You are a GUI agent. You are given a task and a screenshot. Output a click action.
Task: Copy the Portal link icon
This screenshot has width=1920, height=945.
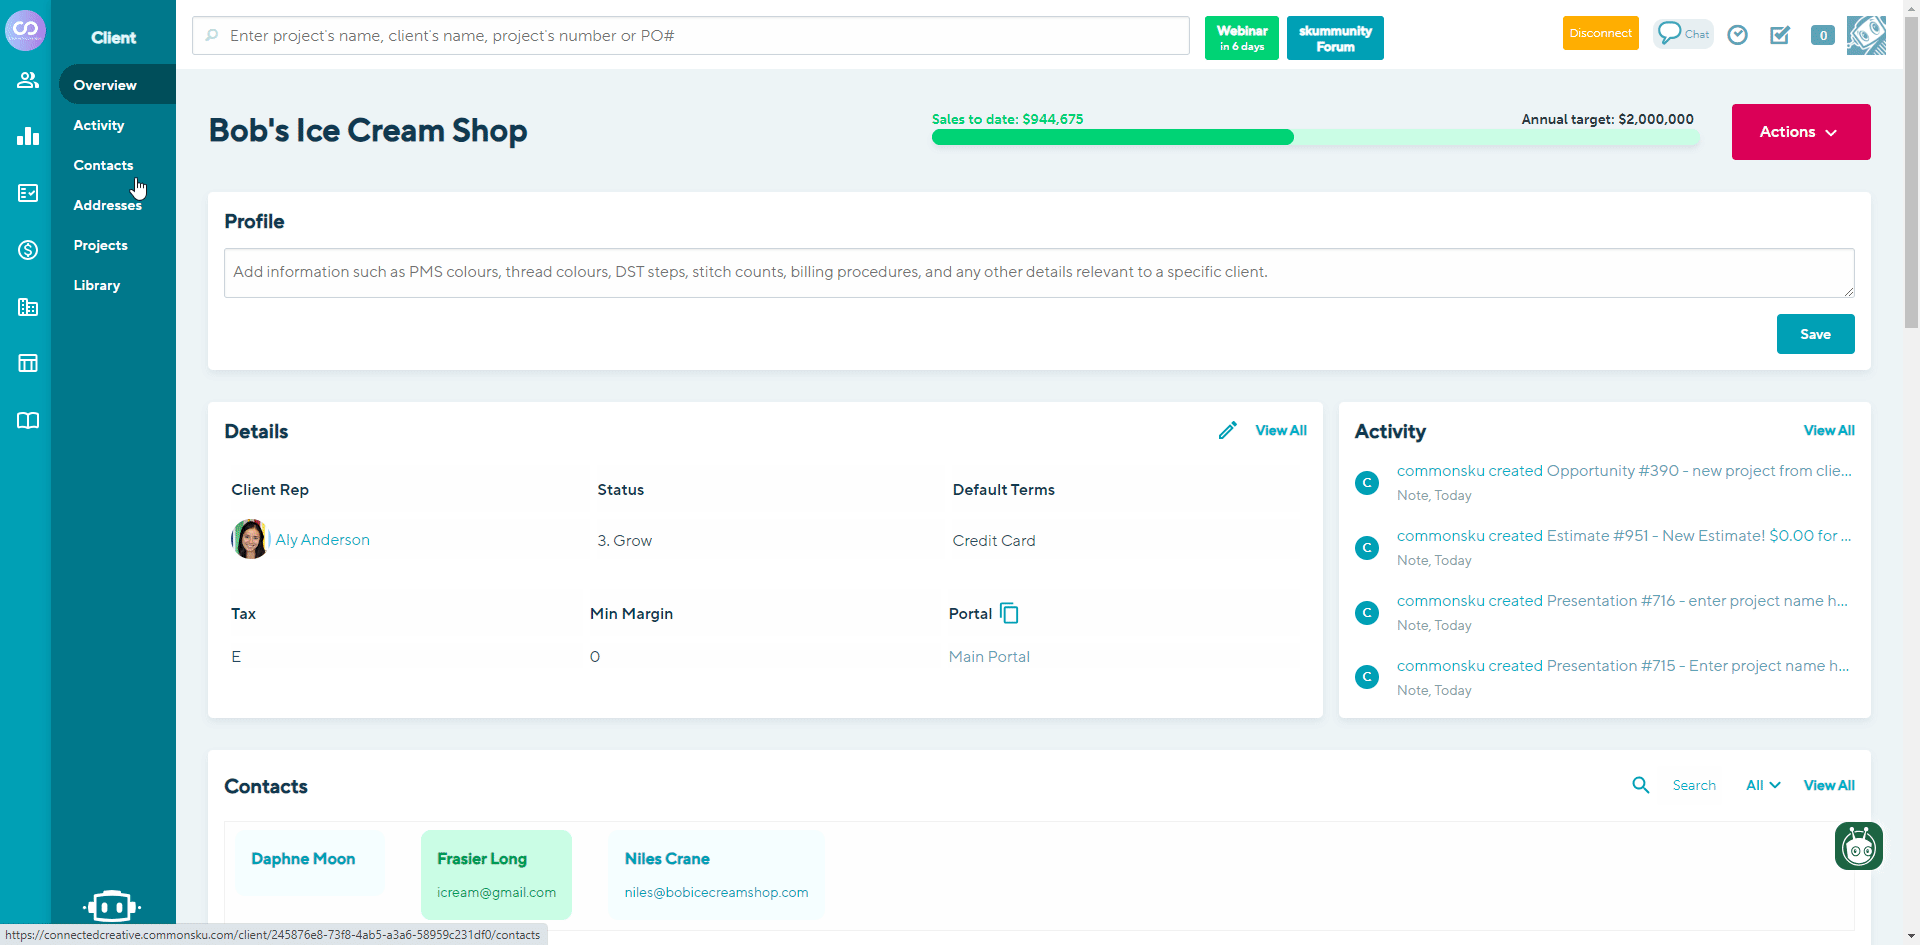tap(1009, 613)
